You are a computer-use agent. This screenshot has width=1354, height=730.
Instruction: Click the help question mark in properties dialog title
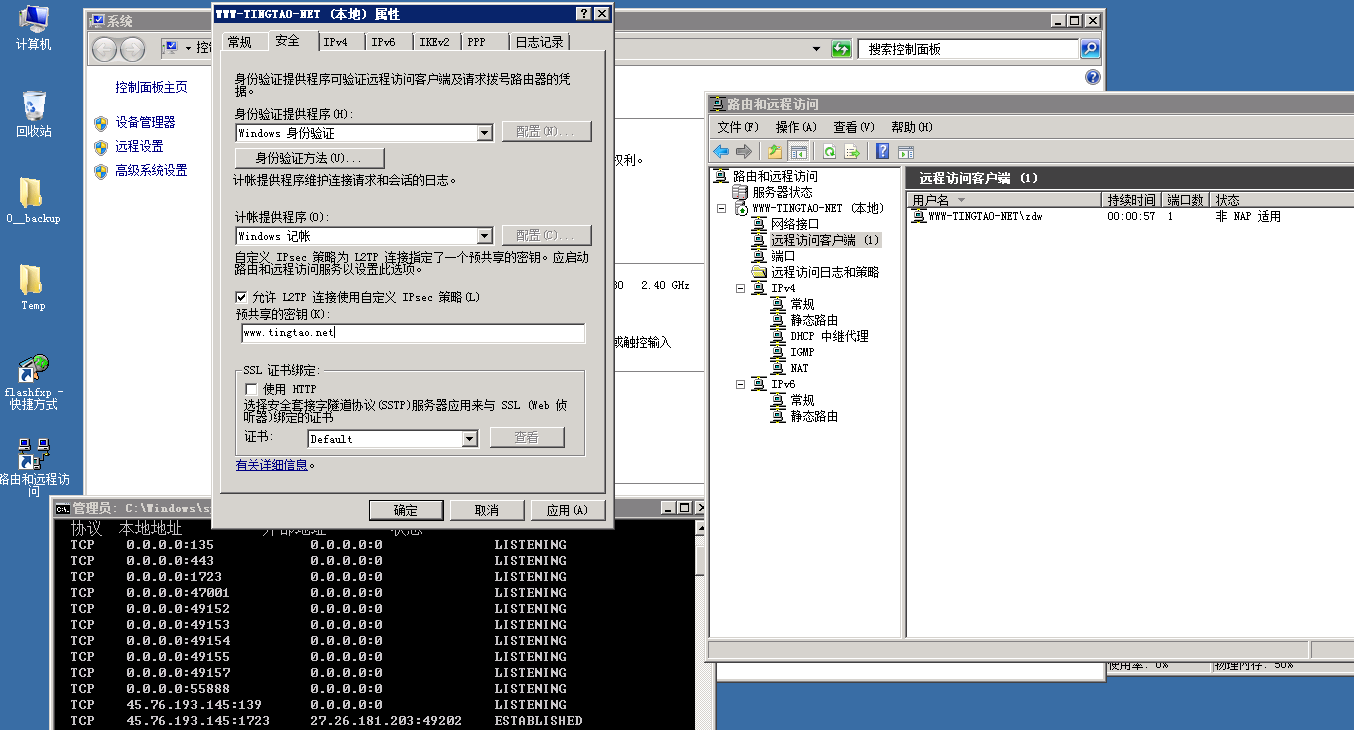(x=583, y=14)
